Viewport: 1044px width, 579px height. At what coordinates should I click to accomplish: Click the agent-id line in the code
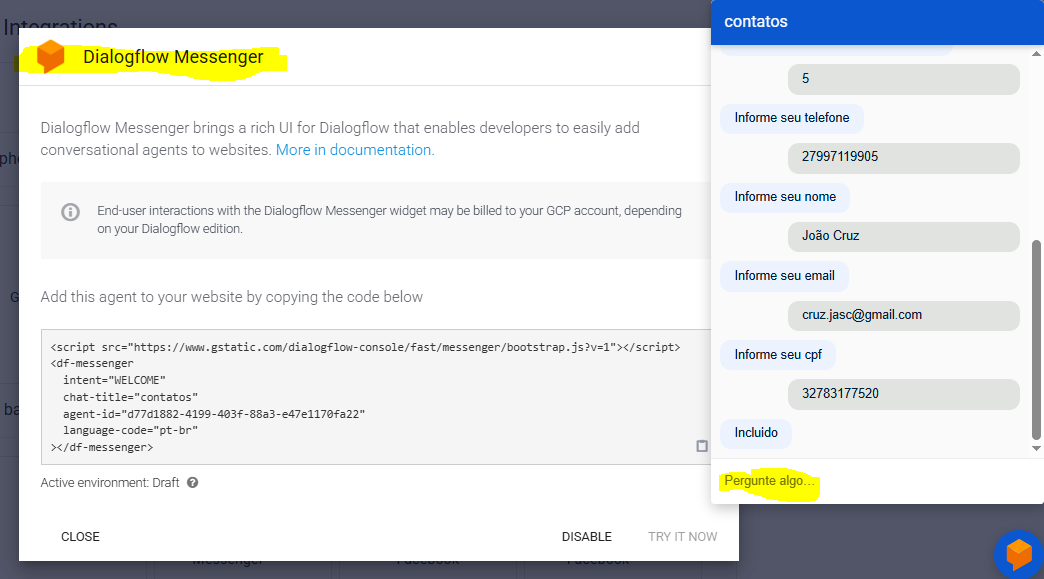pos(214,414)
